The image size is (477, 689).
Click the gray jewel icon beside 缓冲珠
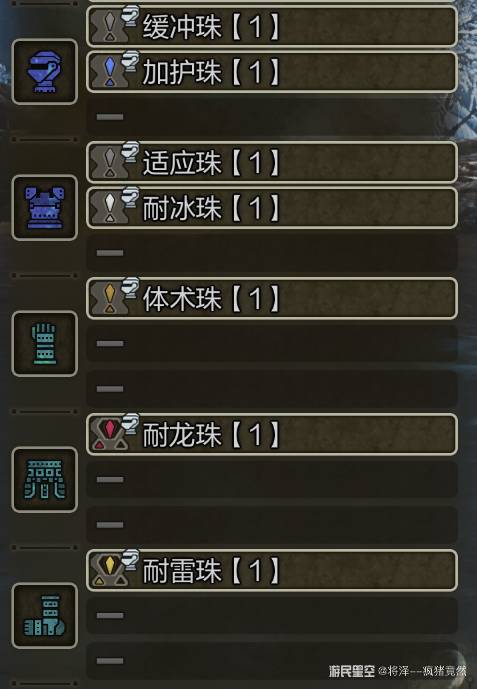[110, 26]
